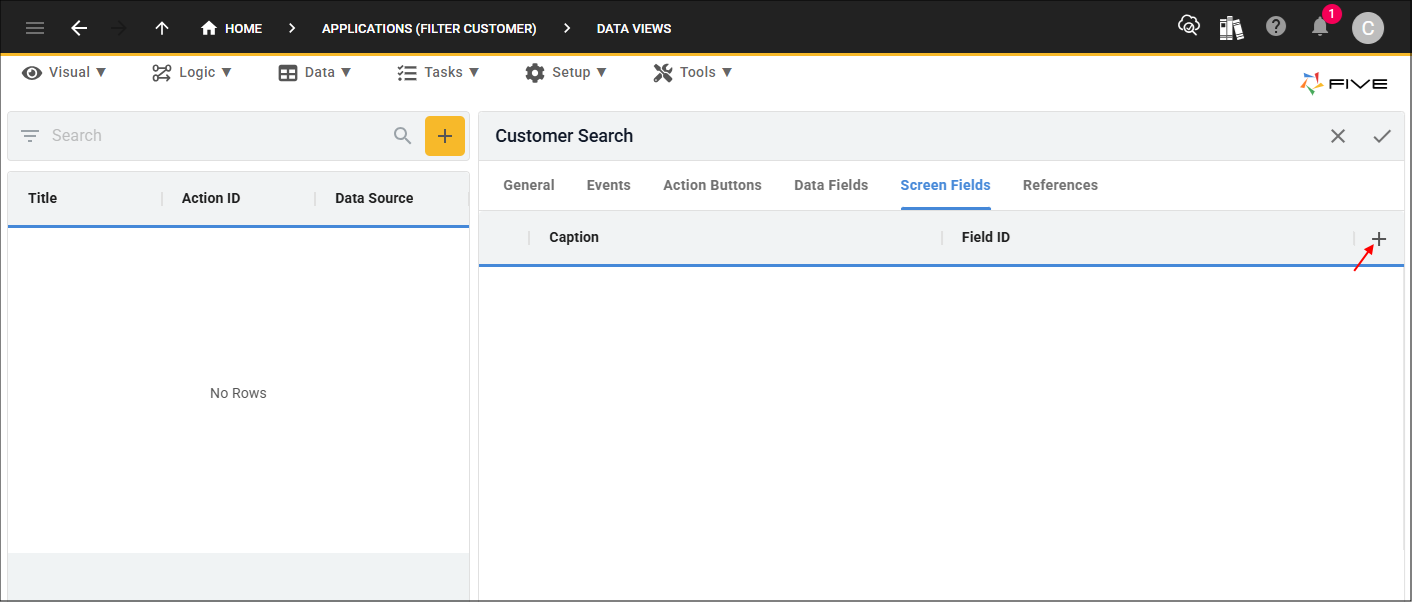This screenshot has width=1412, height=602.
Task: Open the hamburger menu icon
Action: click(x=35, y=28)
